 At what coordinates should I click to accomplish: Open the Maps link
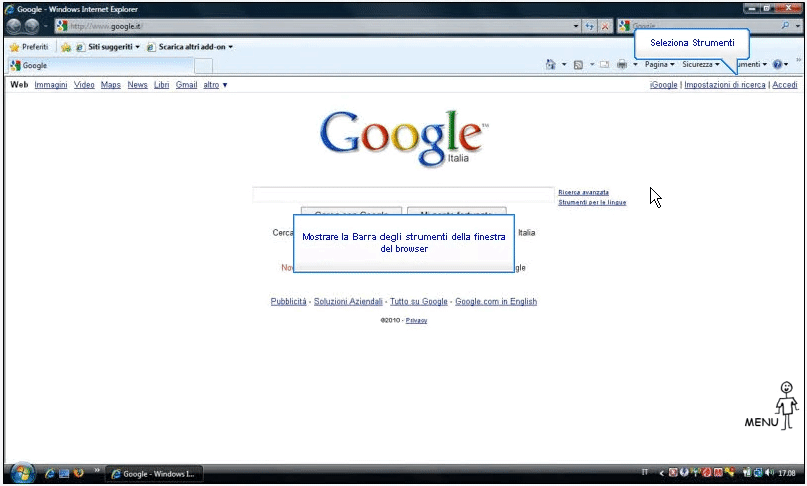111,84
